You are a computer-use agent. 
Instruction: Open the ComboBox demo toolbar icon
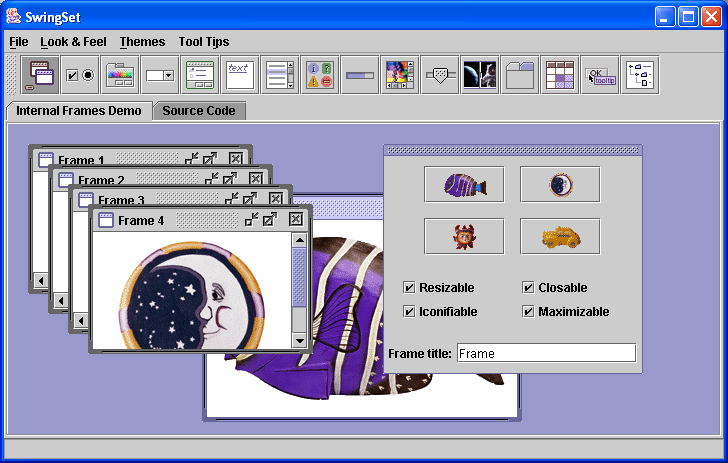[x=159, y=75]
